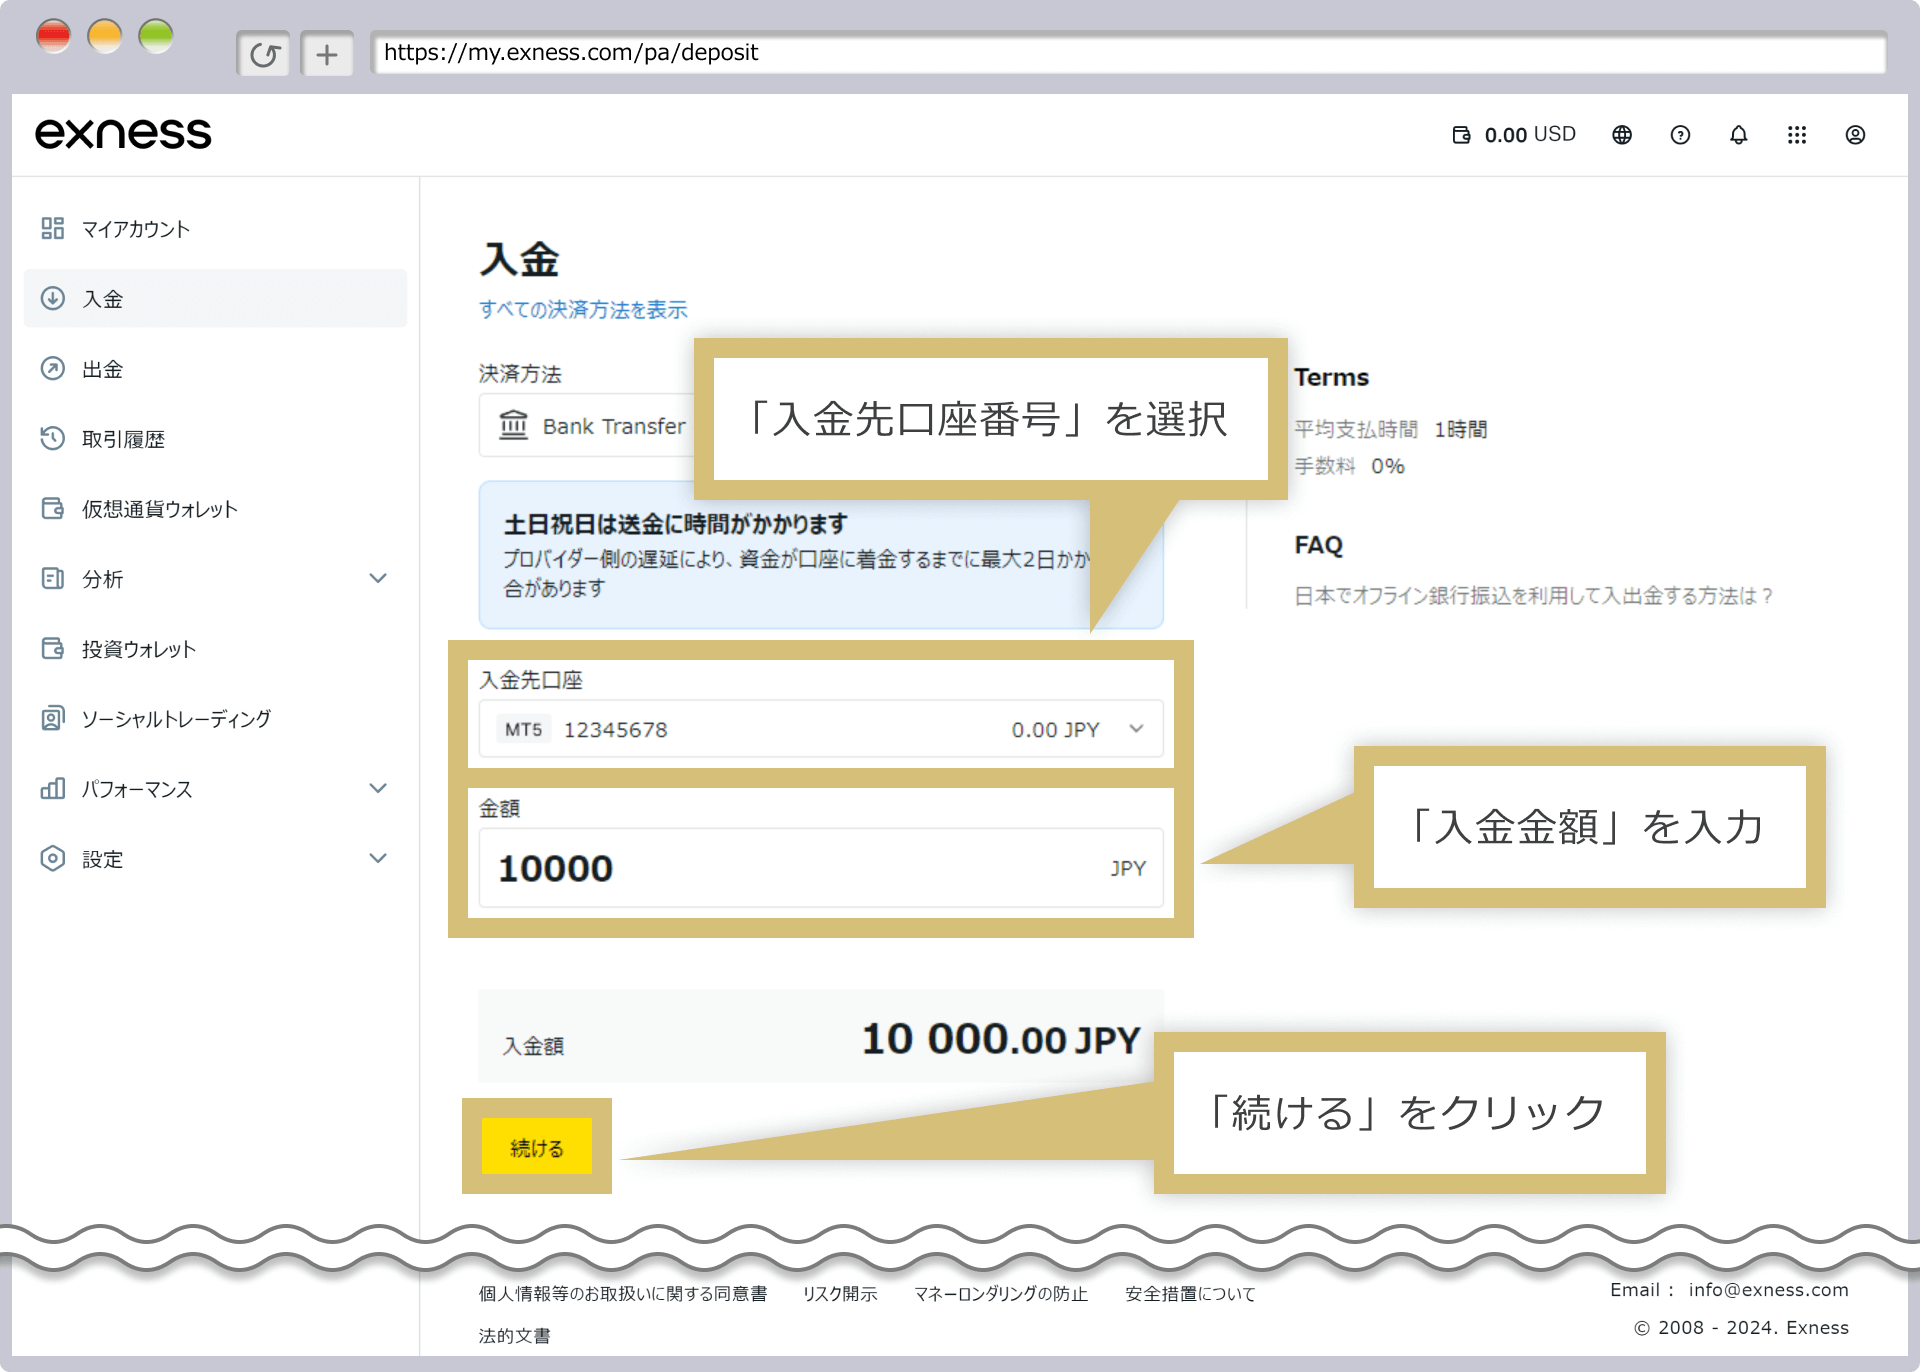Image resolution: width=1920 pixels, height=1372 pixels.
Task: Click the Bank Transfer bank building icon
Action: point(514,425)
